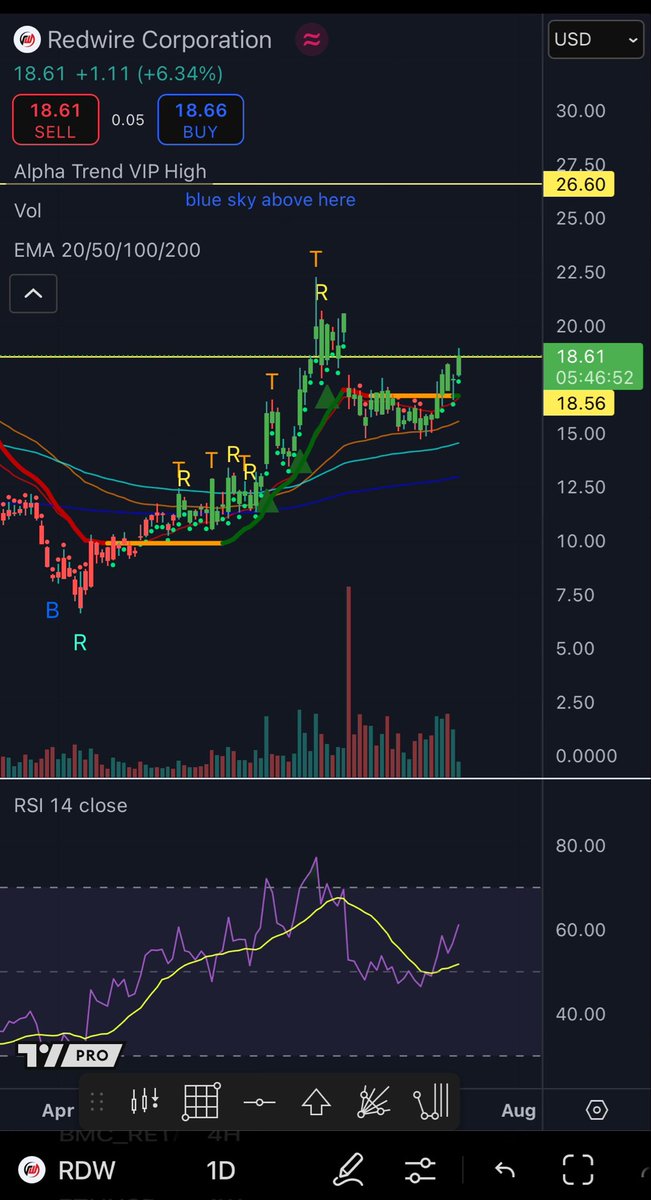
Task: Click the 'blue sky above here' annotation text
Action: tap(270, 200)
